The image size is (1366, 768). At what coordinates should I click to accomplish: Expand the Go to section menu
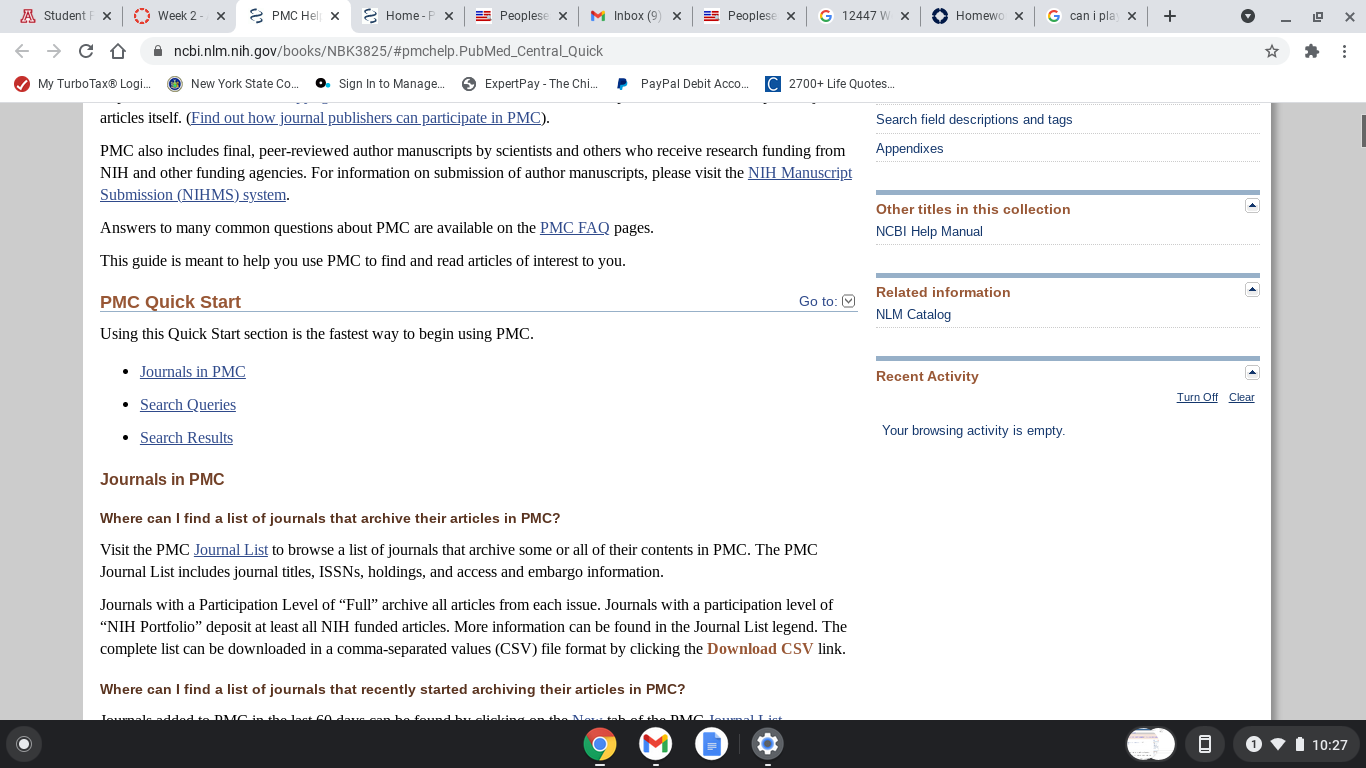pyautogui.click(x=849, y=301)
